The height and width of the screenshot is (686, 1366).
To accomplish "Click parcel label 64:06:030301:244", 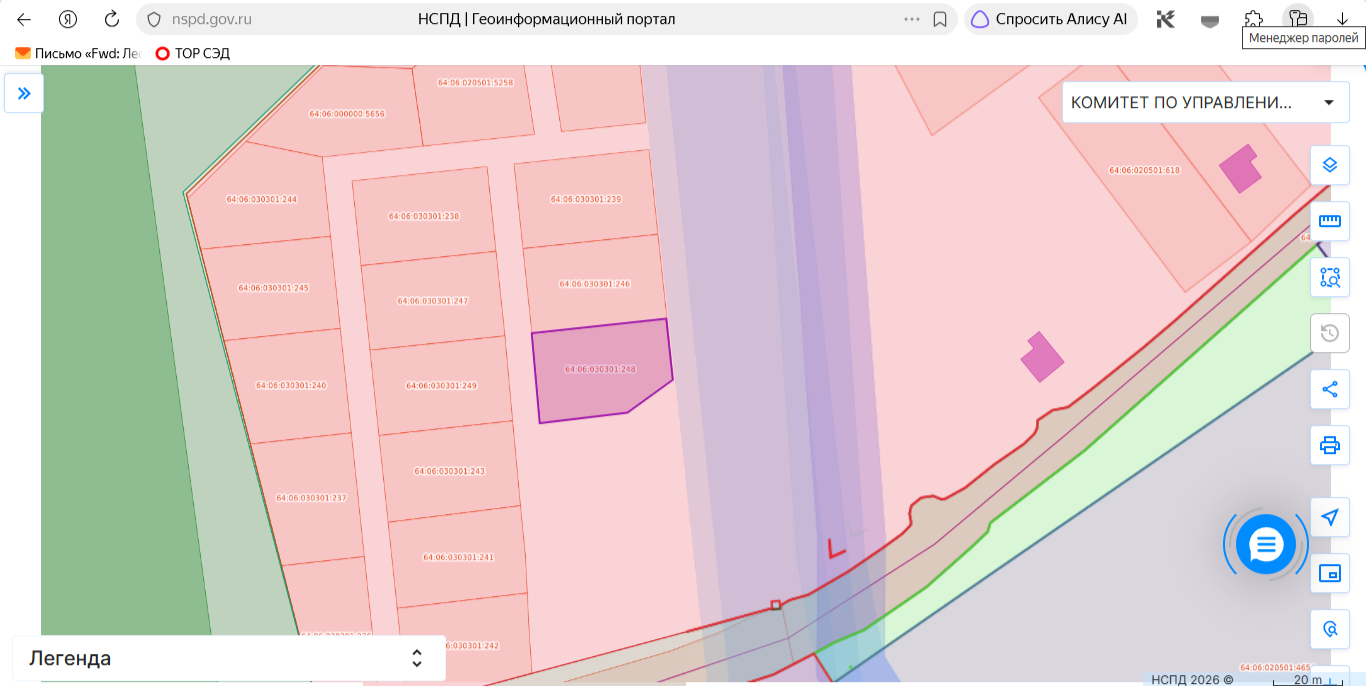I will [x=262, y=199].
